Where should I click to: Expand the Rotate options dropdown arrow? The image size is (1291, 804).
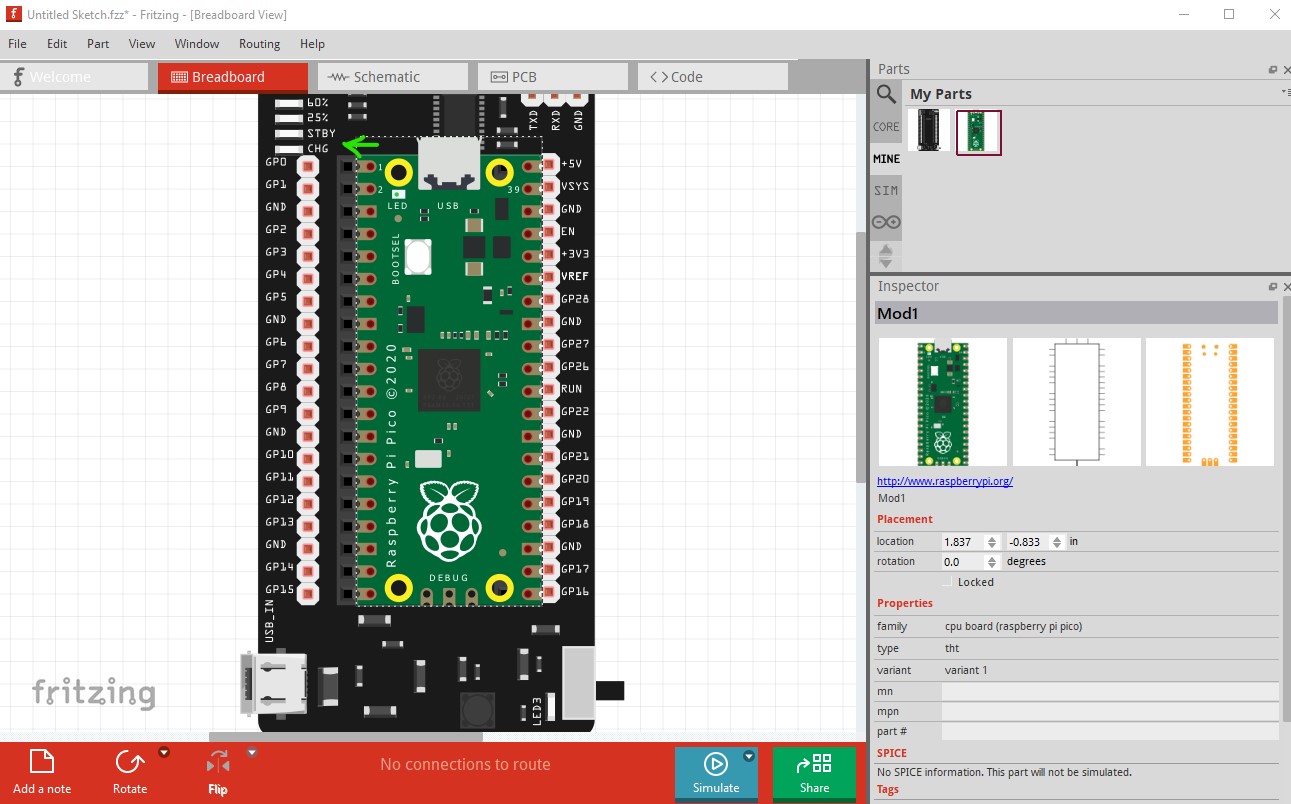tap(164, 753)
